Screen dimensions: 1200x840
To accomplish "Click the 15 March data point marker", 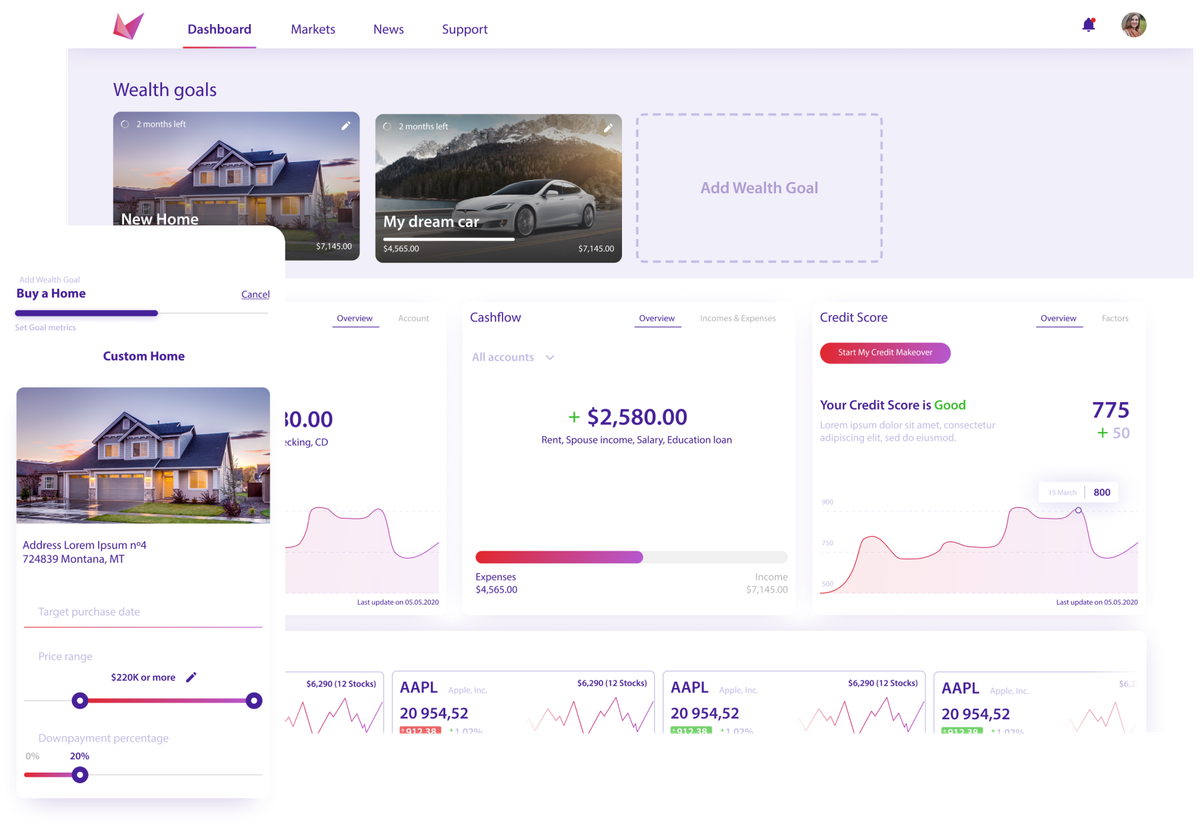I will (1078, 511).
